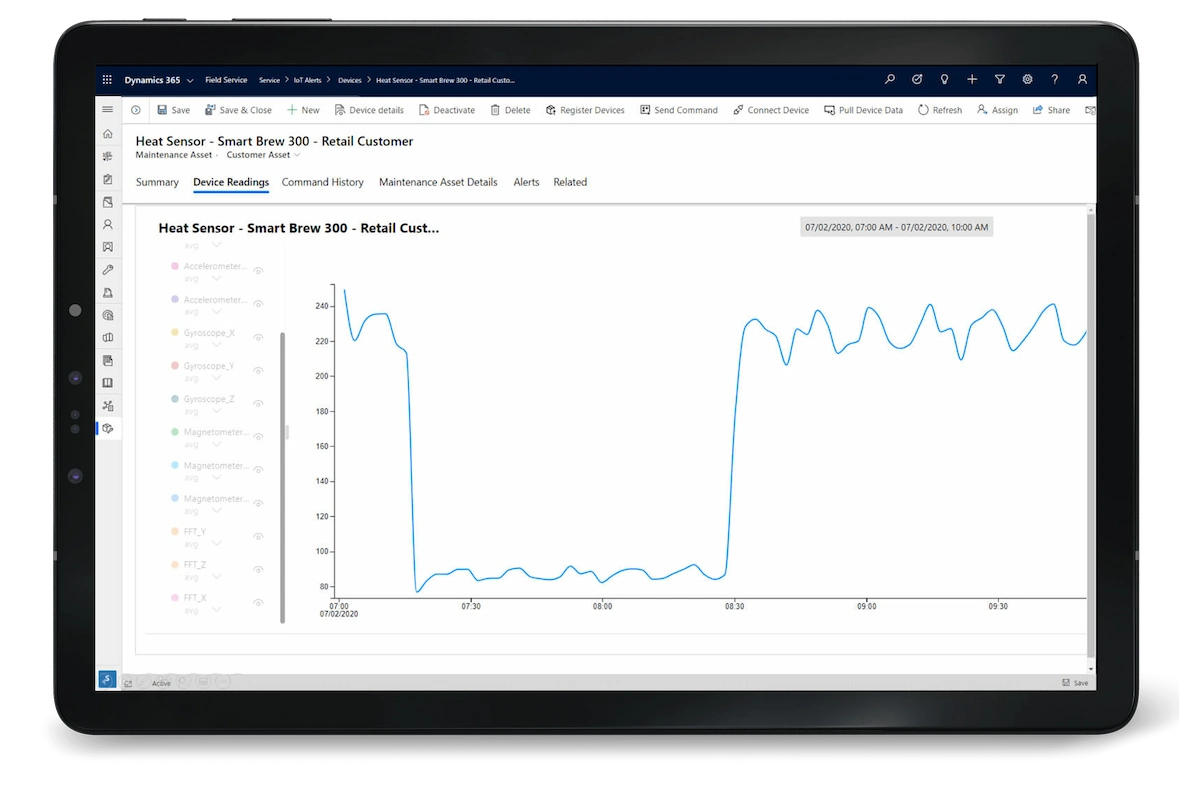Click the plus quick-create icon

[972, 80]
